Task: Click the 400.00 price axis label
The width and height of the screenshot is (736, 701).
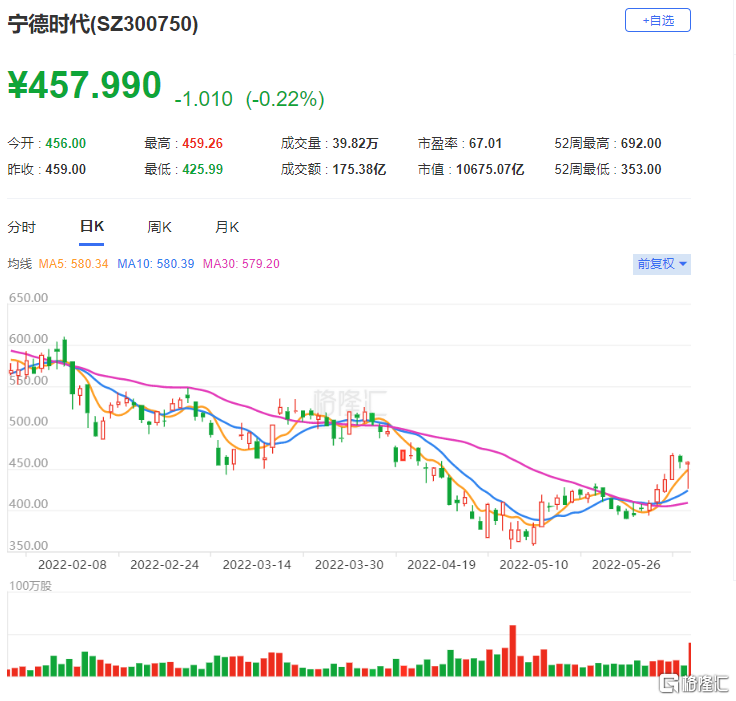Action: pos(28,504)
